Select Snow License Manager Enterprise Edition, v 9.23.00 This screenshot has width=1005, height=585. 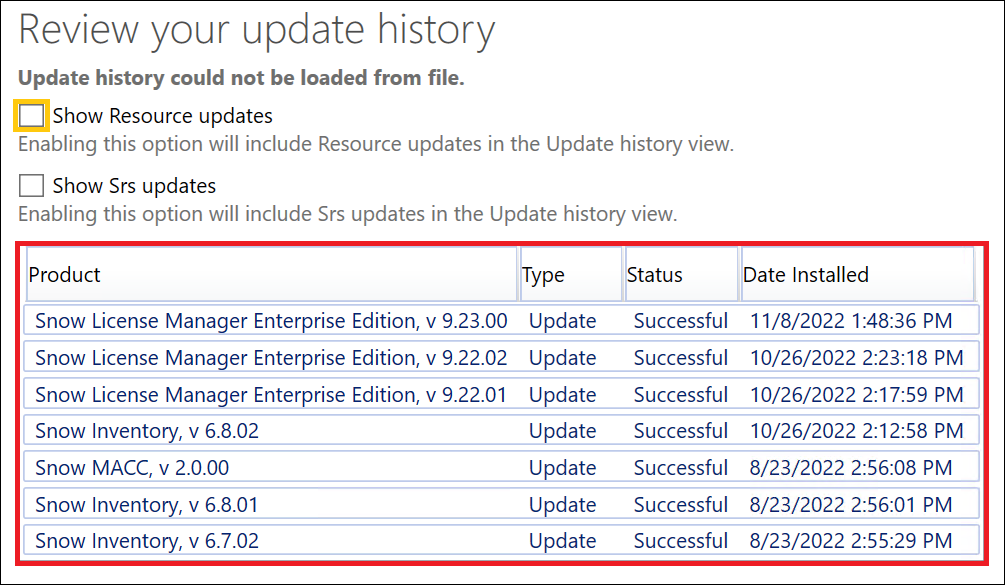501,320
